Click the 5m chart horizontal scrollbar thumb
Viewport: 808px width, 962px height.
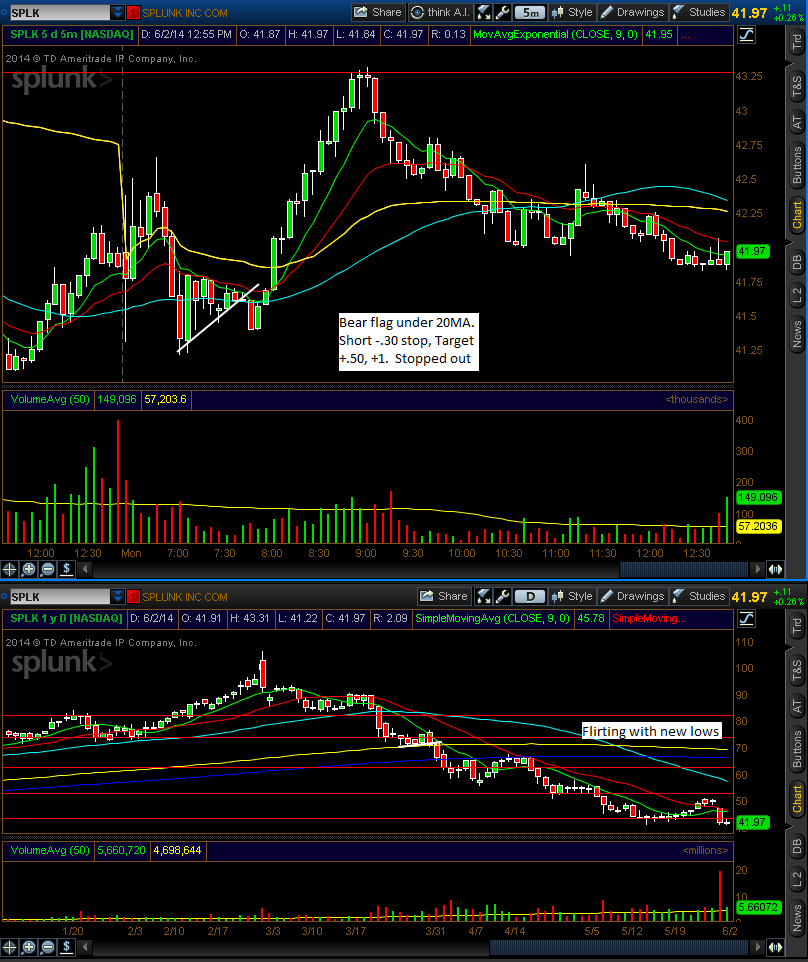(x=683, y=569)
